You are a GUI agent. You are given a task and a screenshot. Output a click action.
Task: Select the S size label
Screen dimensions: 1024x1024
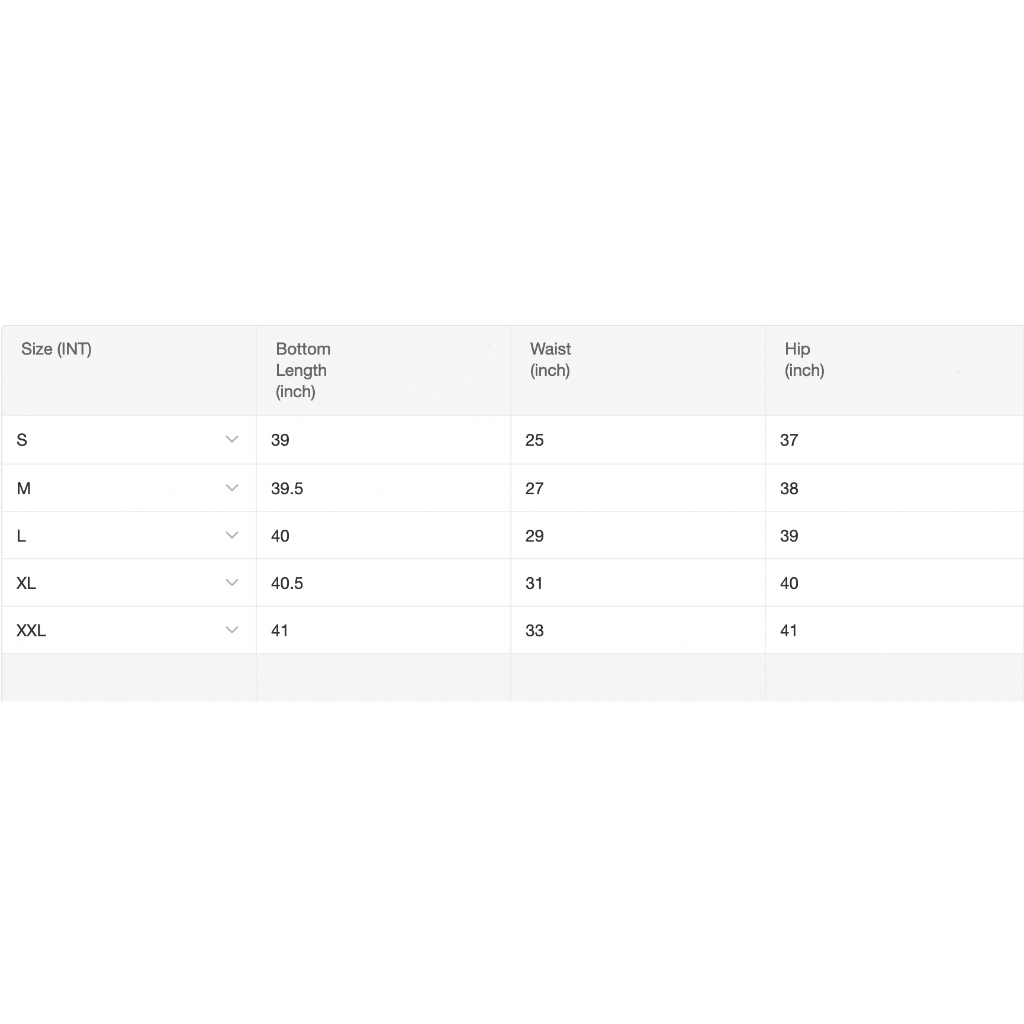pyautogui.click(x=22, y=440)
